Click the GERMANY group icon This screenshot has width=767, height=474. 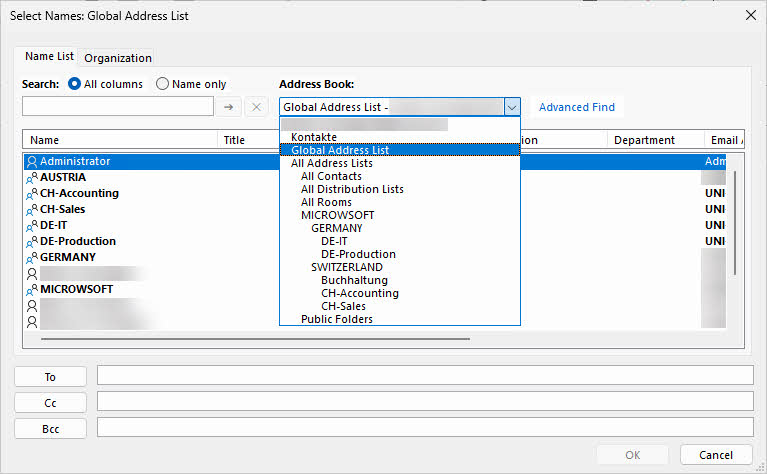(x=32, y=257)
